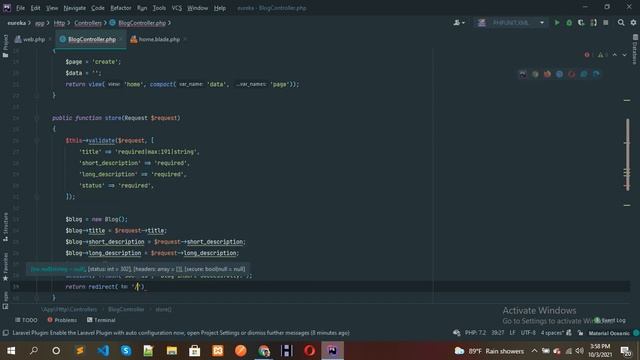Viewport: 640px width, 360px height.
Task: Run the current configuration with the green play icon
Action: point(557,23)
